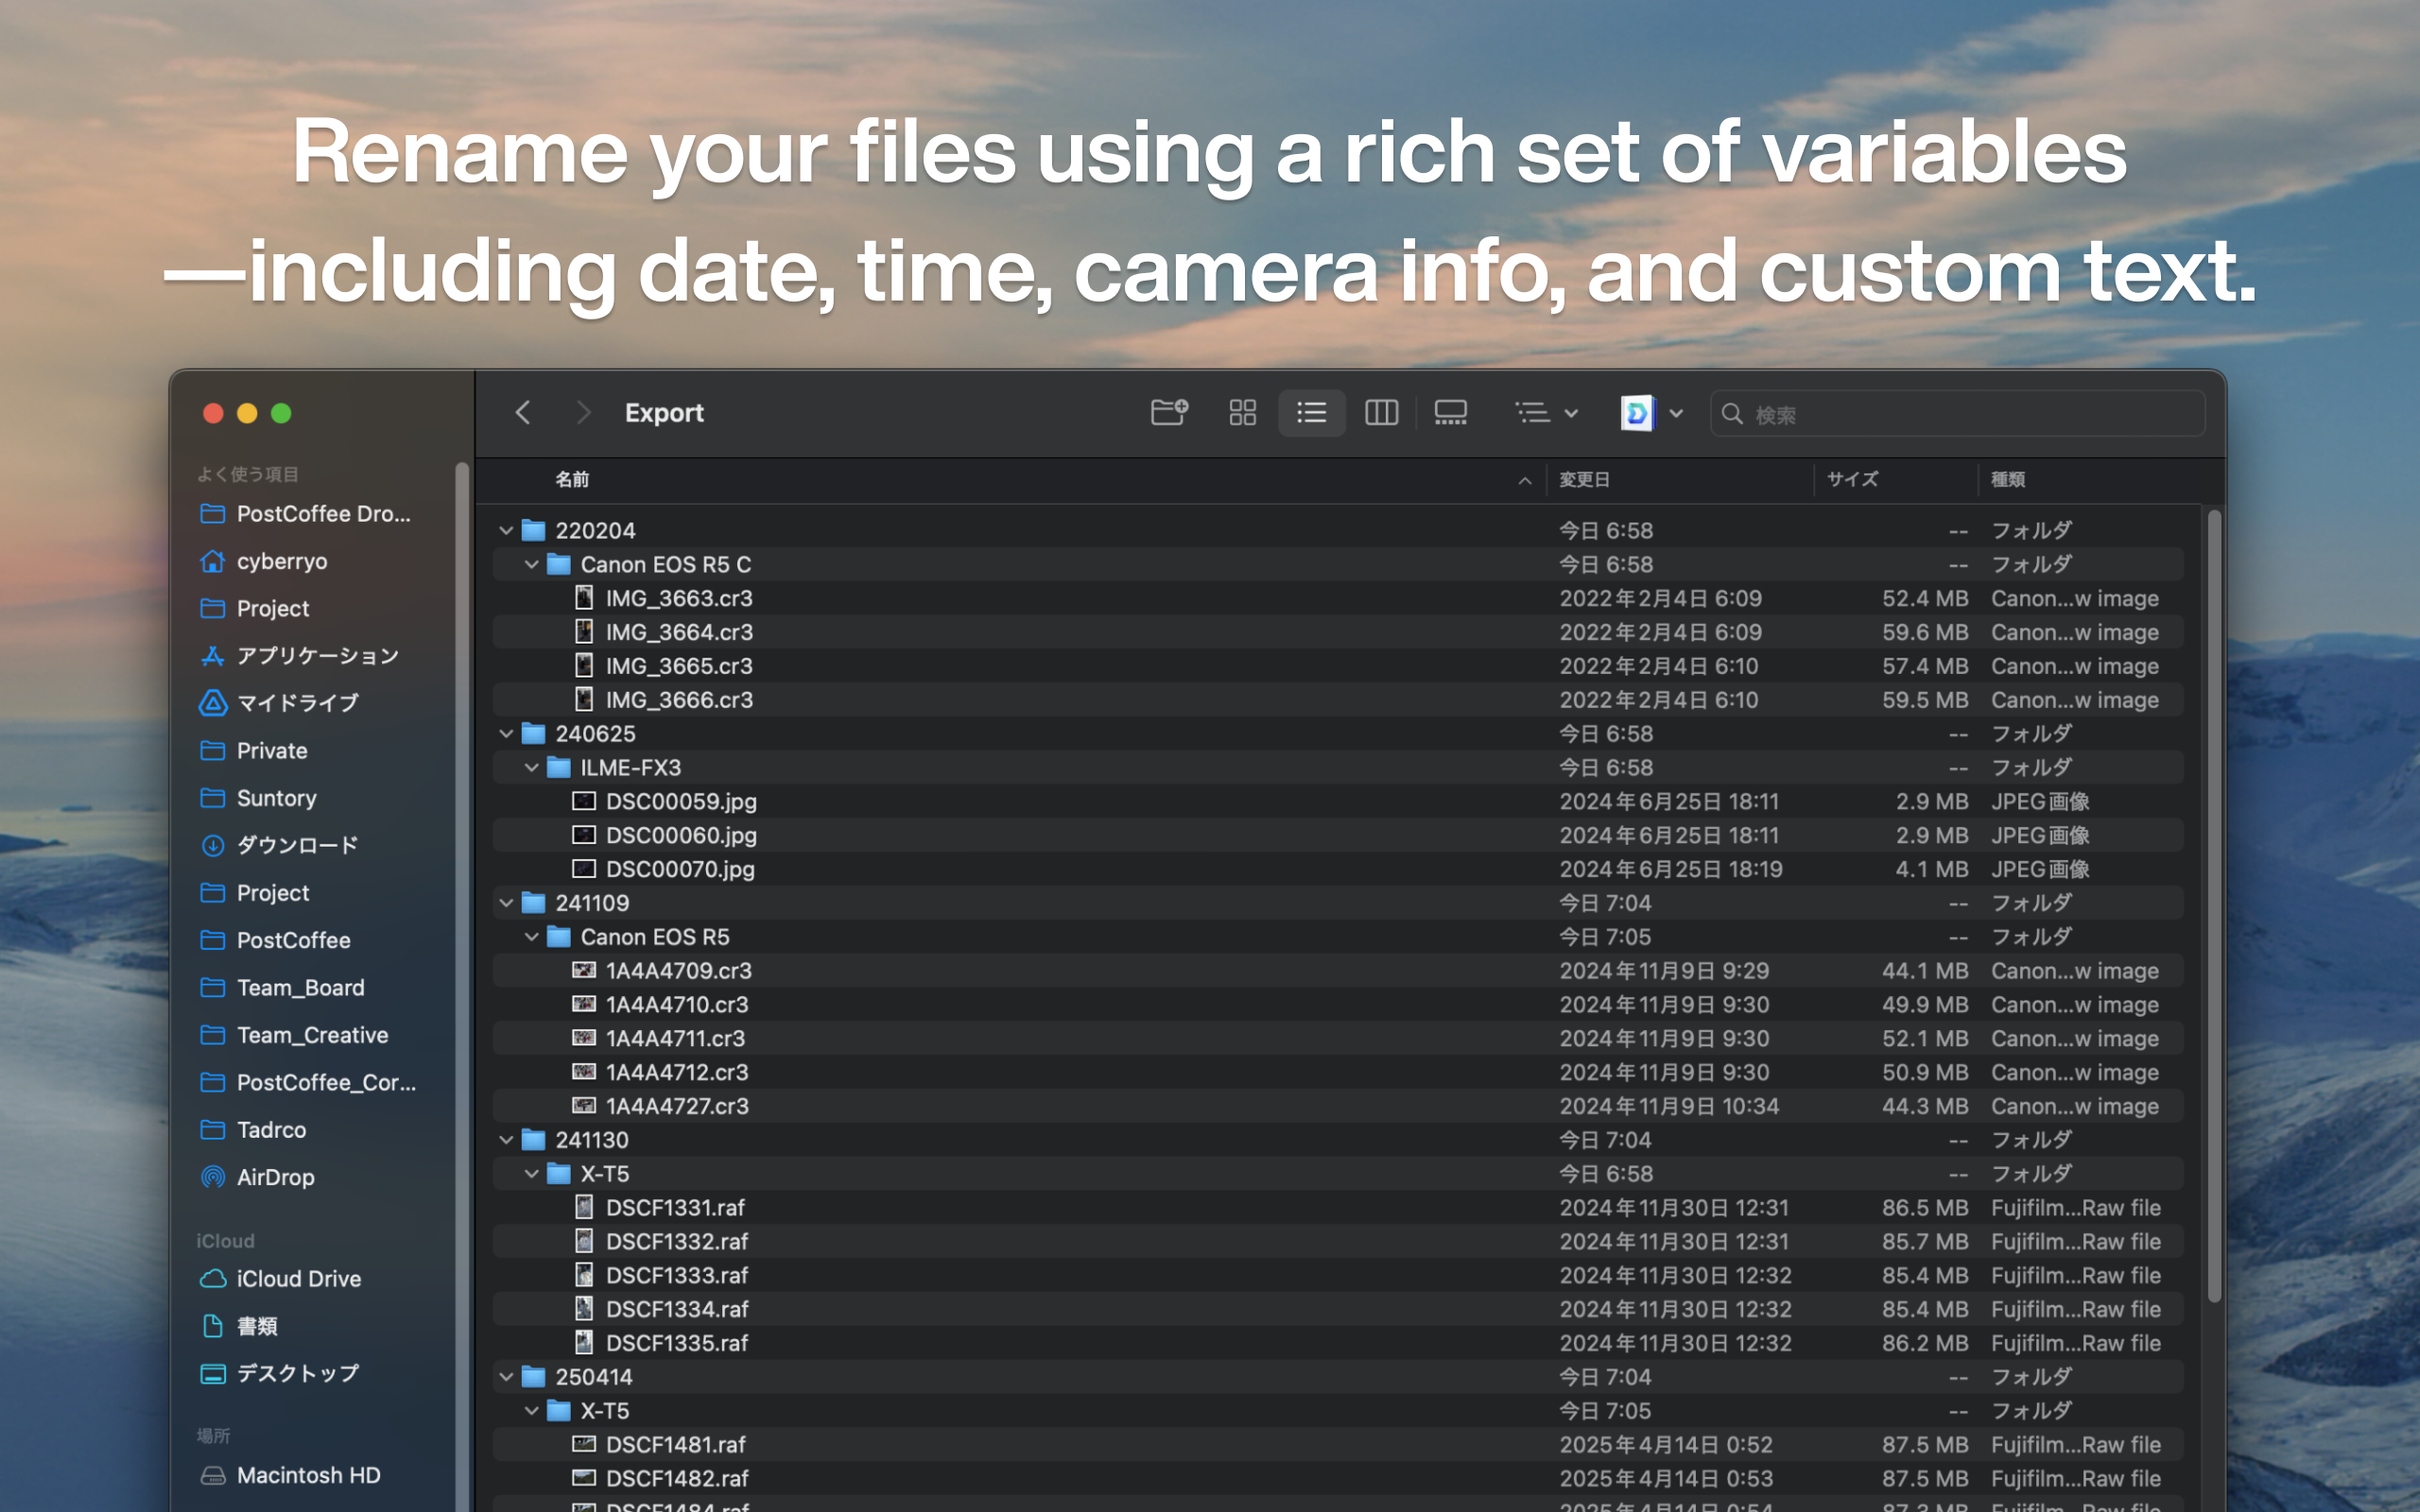Image resolution: width=2420 pixels, height=1512 pixels.
Task: Select the list view icon
Action: click(1311, 413)
